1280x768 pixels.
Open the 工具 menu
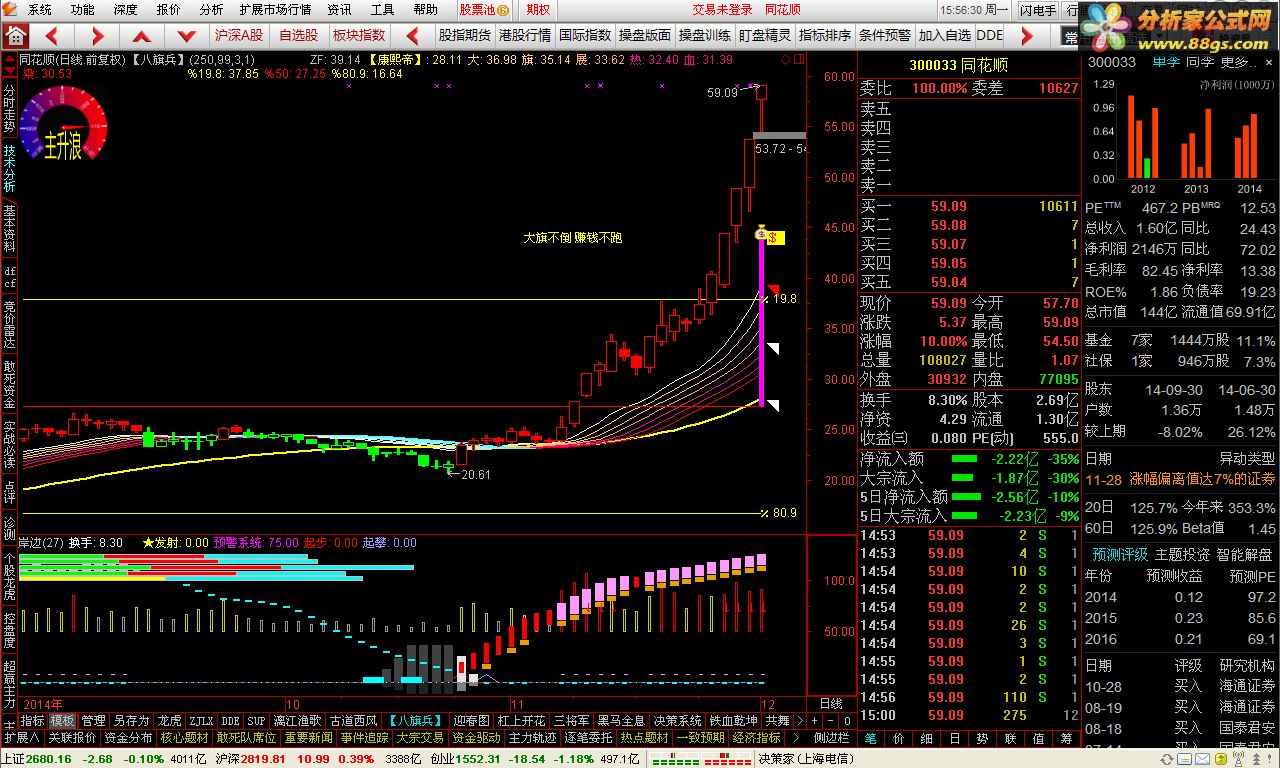[x=382, y=10]
